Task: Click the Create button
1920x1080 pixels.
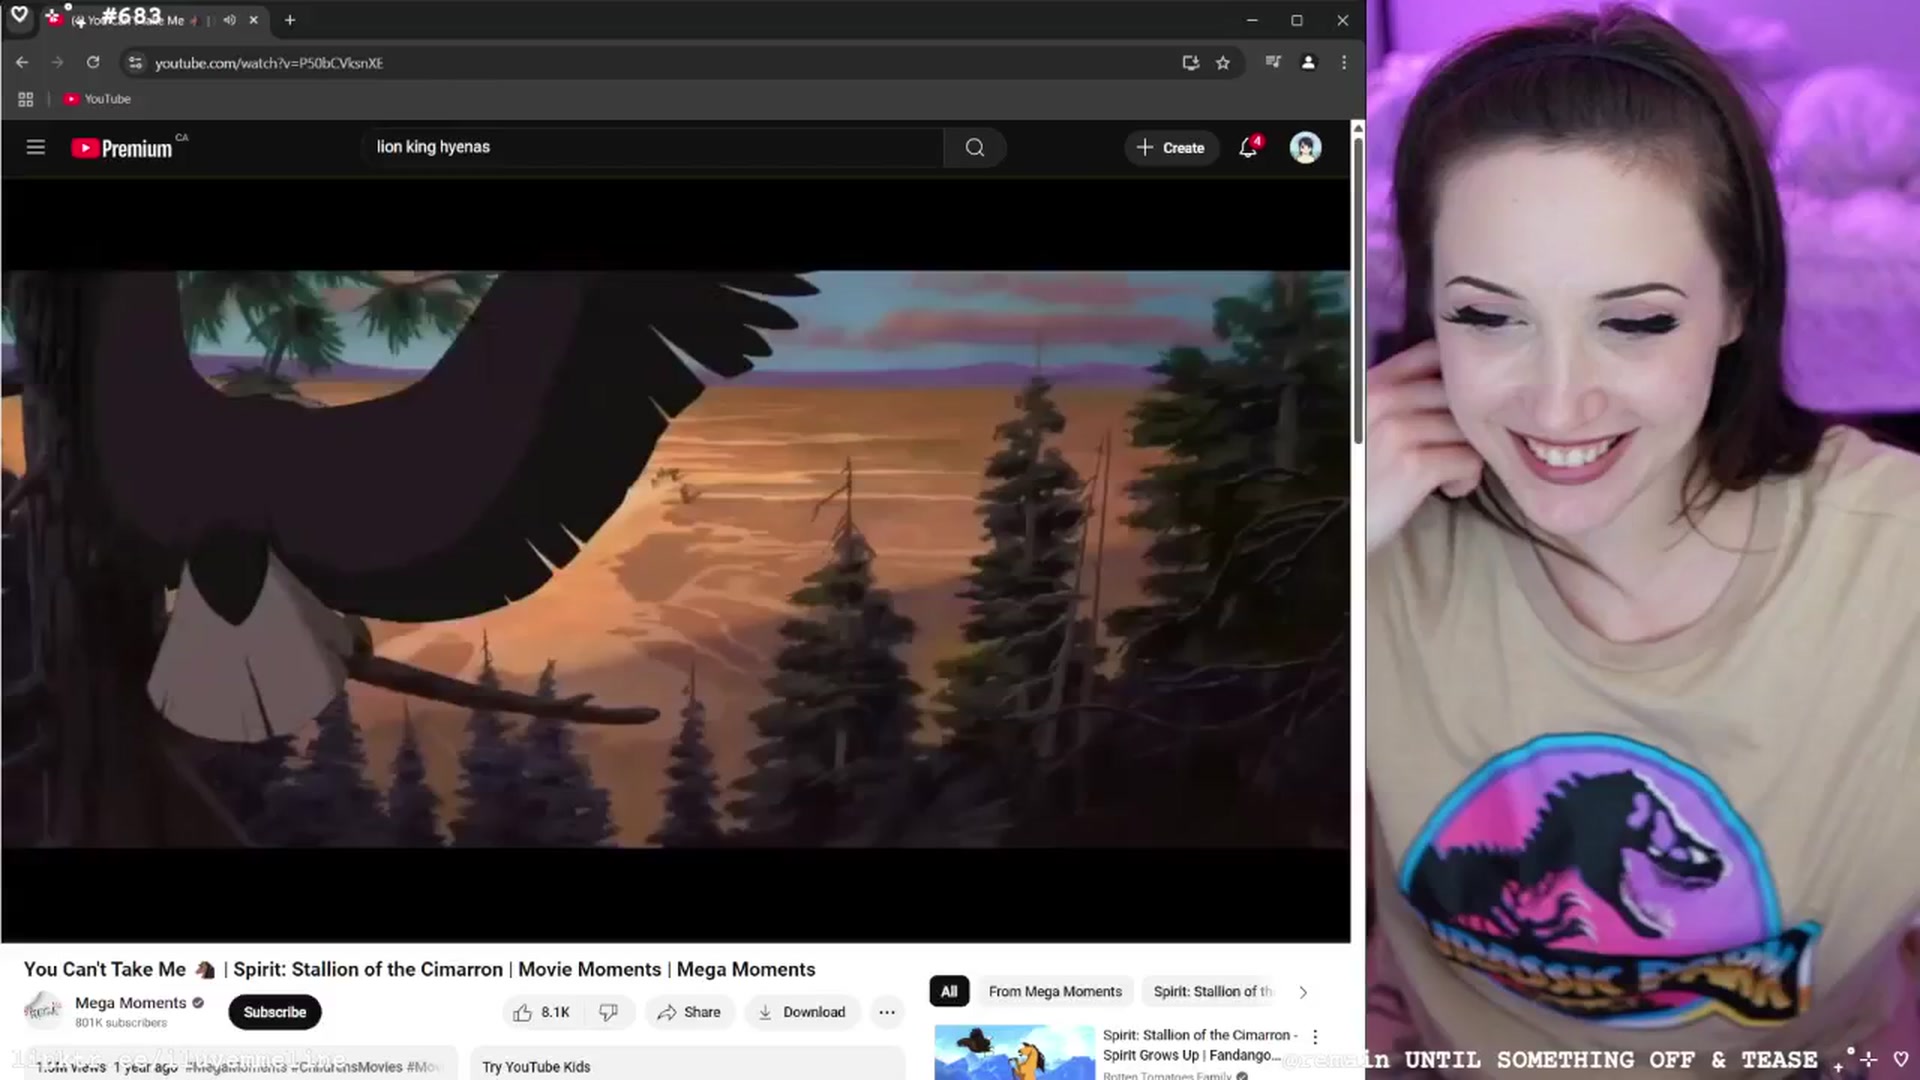Action: coord(1171,148)
